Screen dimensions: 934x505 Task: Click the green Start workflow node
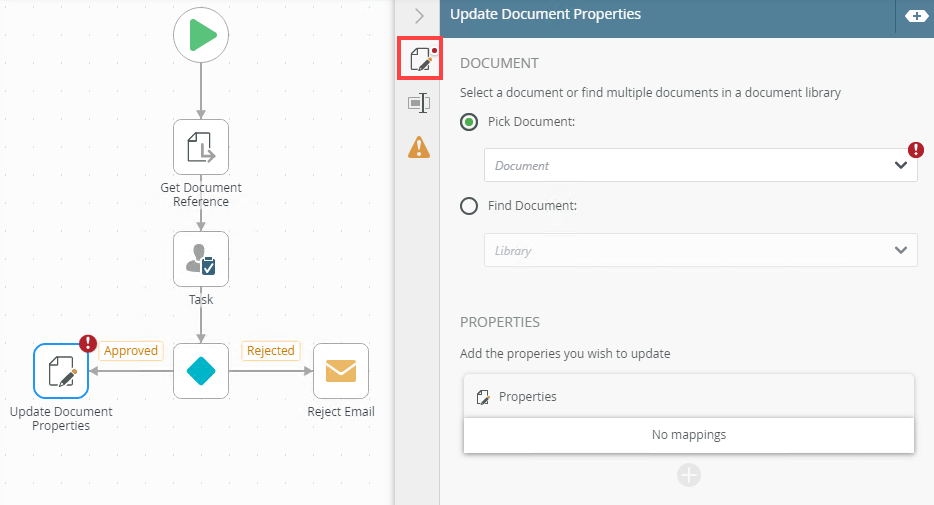pyautogui.click(x=201, y=35)
